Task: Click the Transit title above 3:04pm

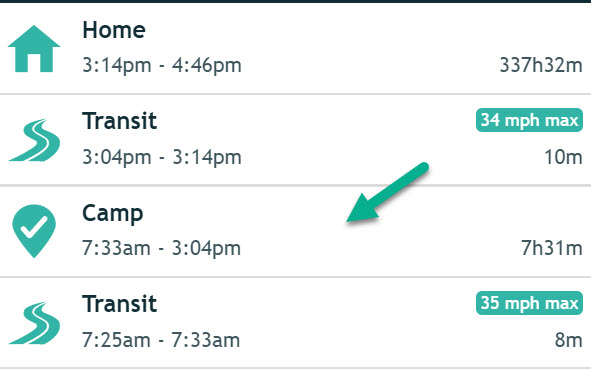Action: pos(119,121)
